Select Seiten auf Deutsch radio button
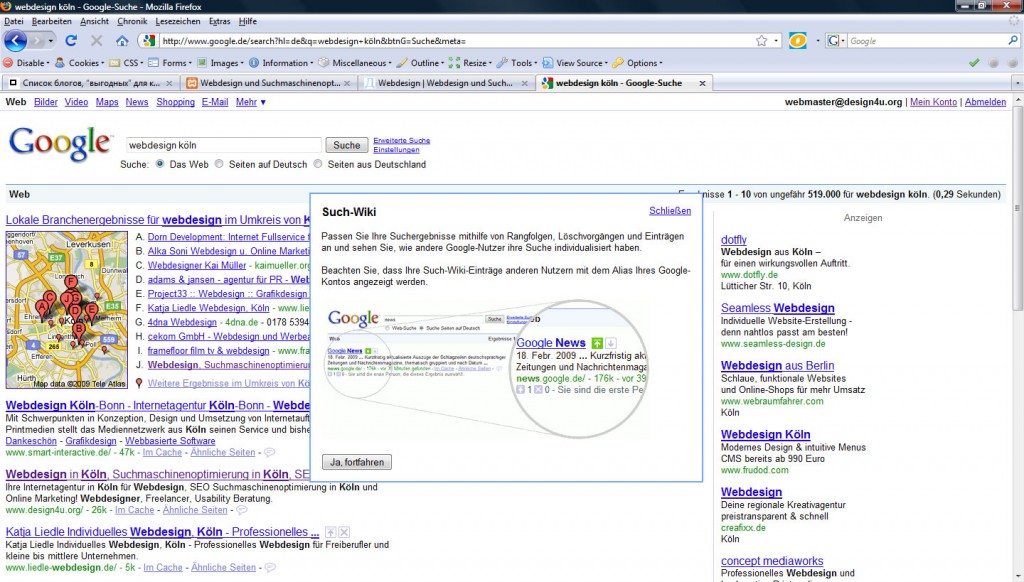This screenshot has height=582, width=1024. click(x=219, y=164)
